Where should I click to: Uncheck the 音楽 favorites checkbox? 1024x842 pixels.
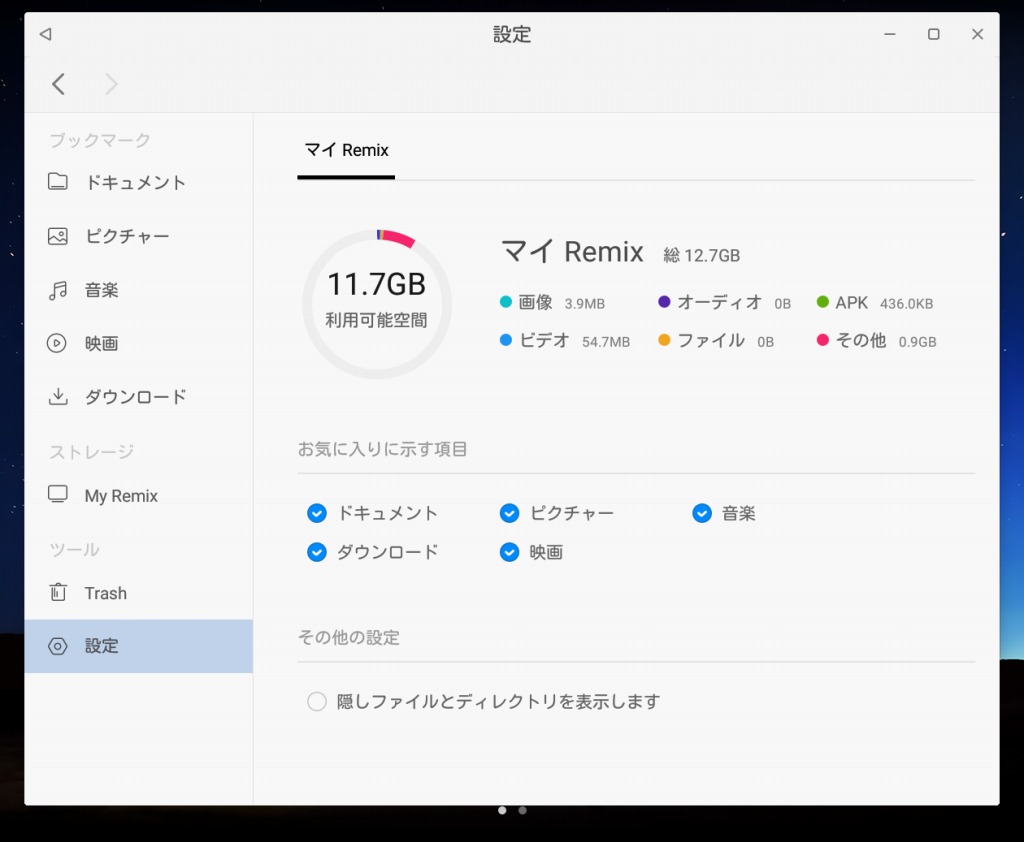click(x=702, y=513)
